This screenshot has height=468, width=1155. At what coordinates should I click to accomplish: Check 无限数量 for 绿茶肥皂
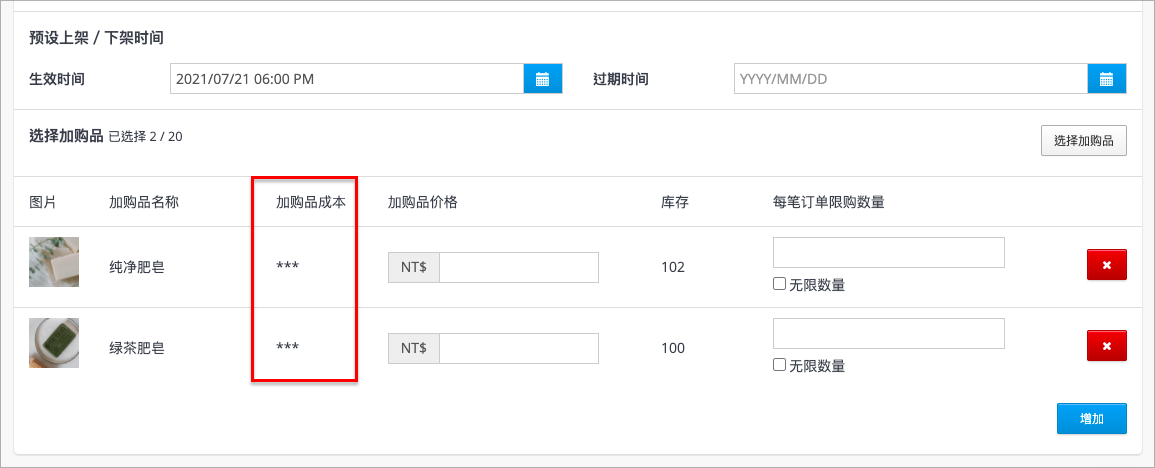(779, 365)
